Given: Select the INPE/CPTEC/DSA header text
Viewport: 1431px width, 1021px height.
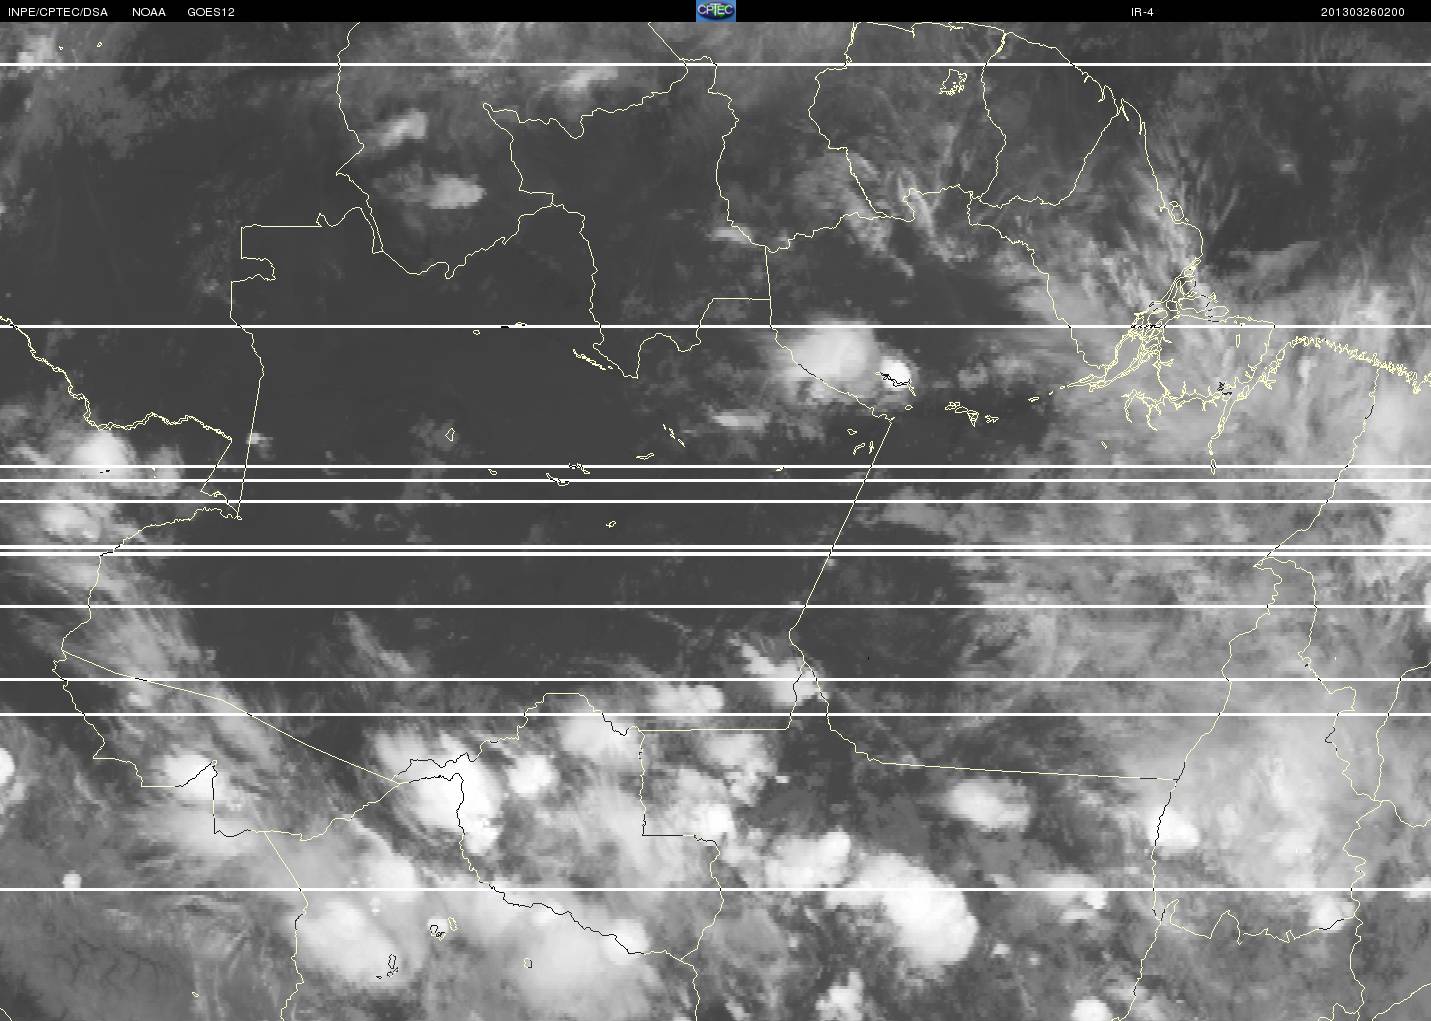Looking at the screenshot, I should 58,12.
